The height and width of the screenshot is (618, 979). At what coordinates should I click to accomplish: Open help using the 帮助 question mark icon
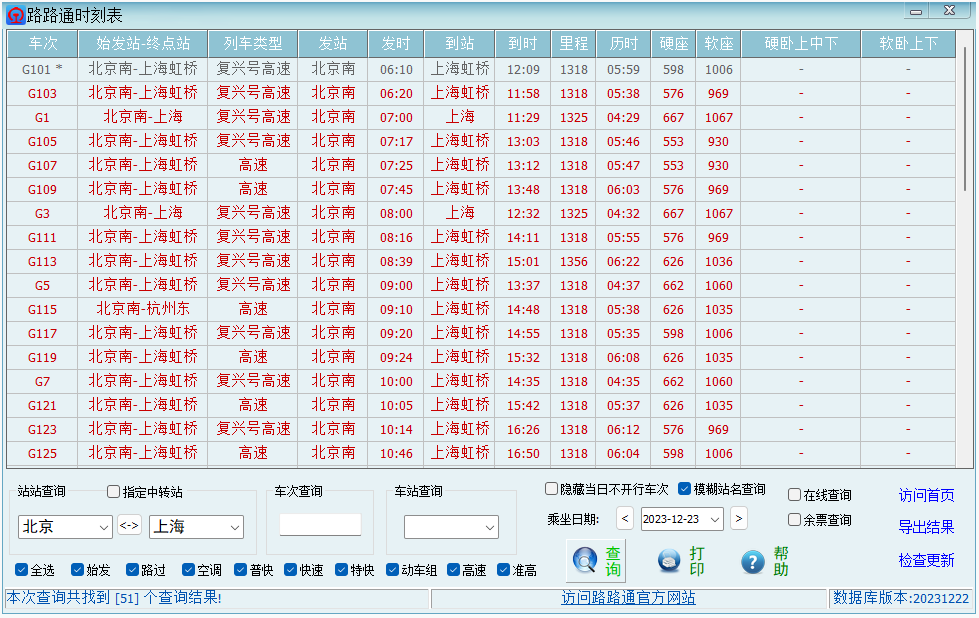752,561
